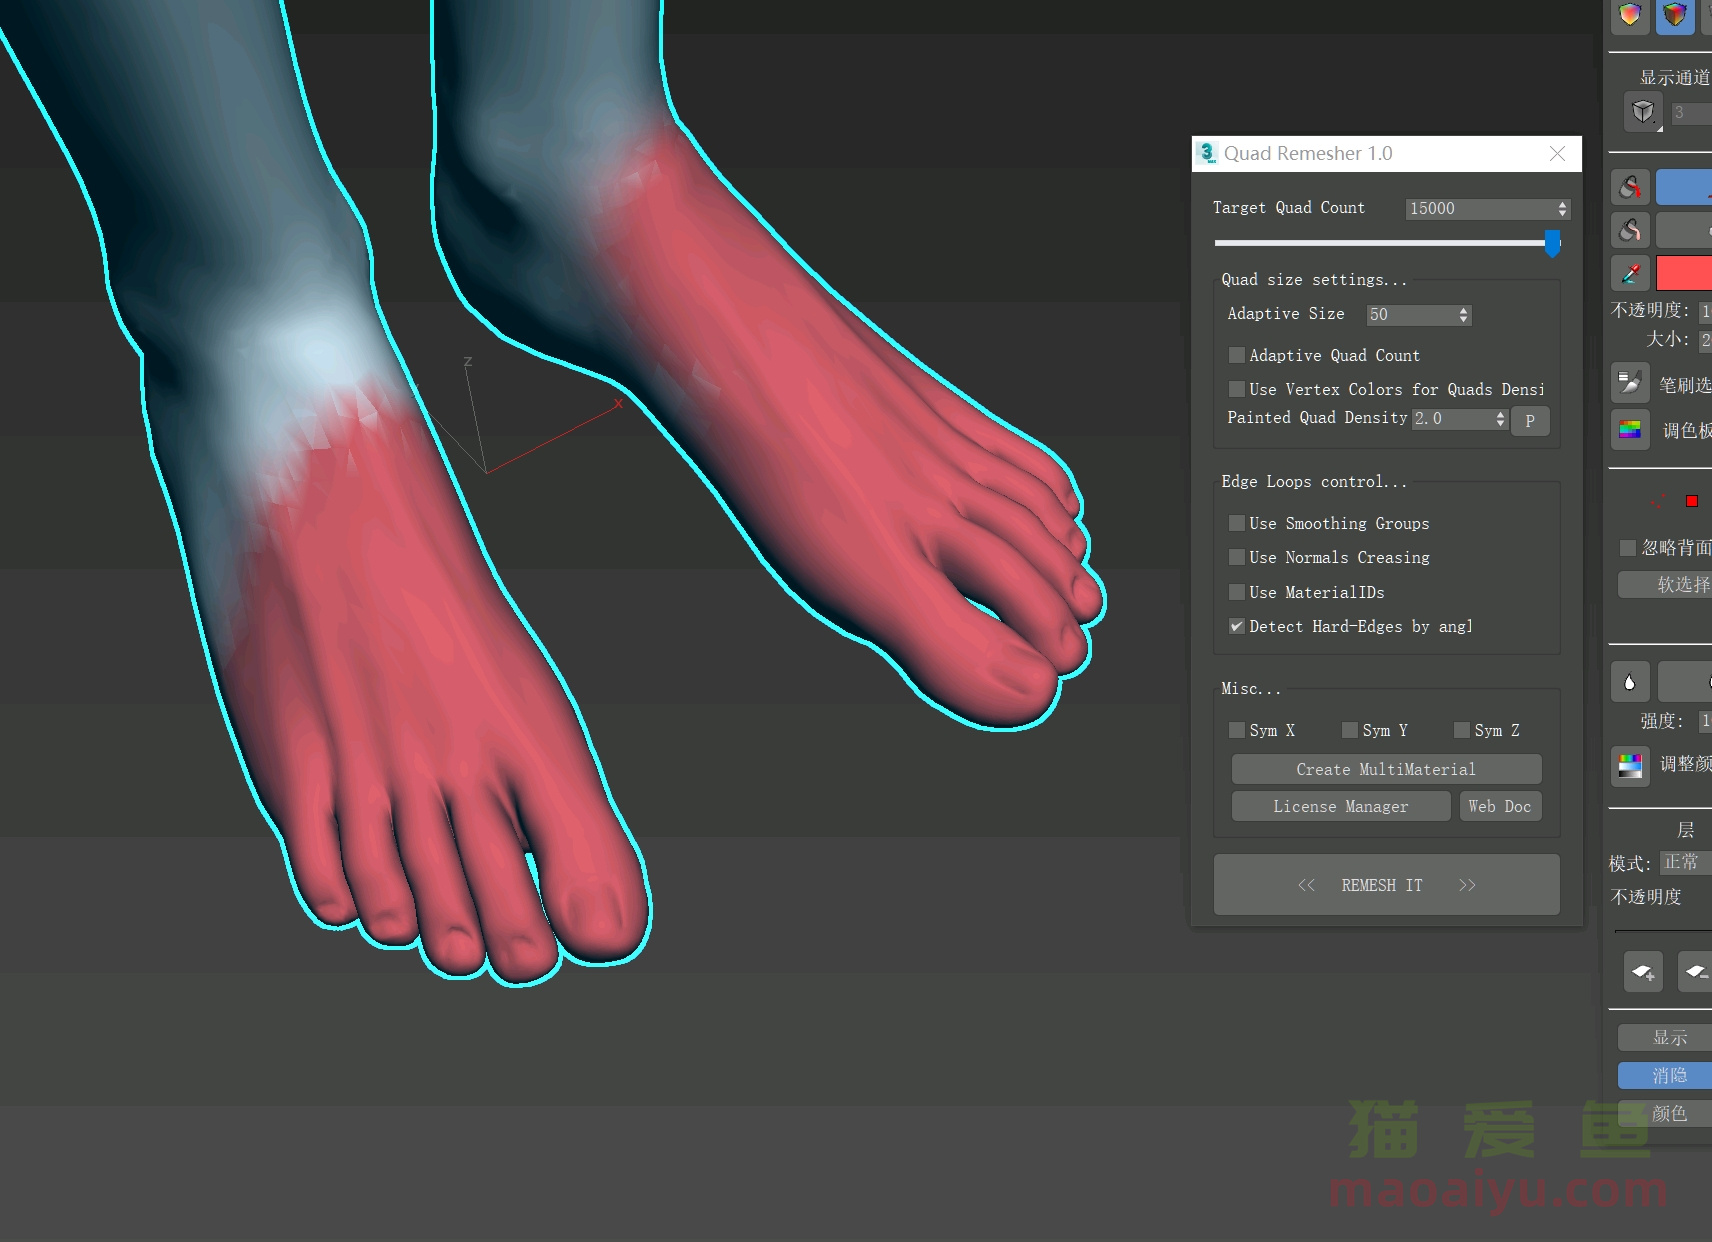Click the eyedropper color picker tool
The width and height of the screenshot is (1712, 1242).
(1630, 273)
